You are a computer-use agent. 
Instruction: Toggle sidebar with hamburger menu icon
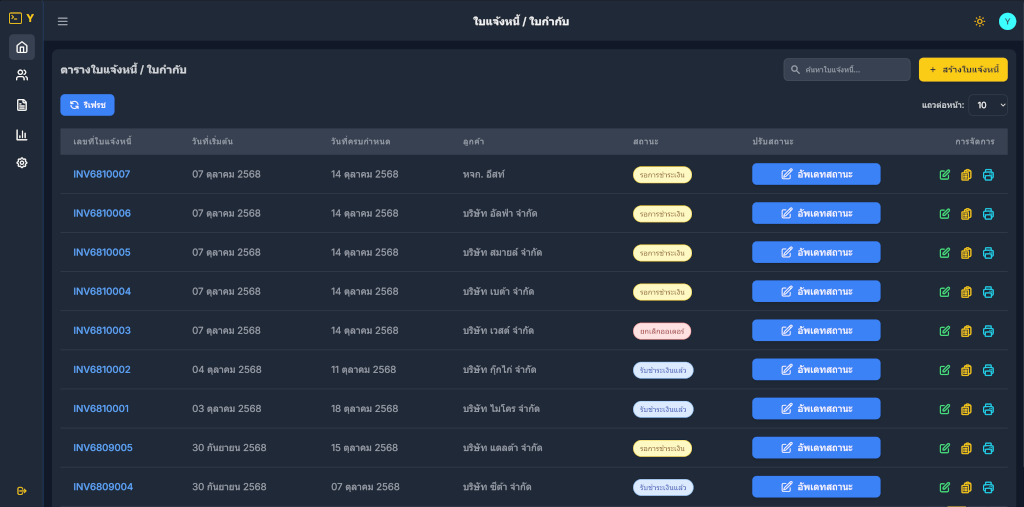click(63, 21)
